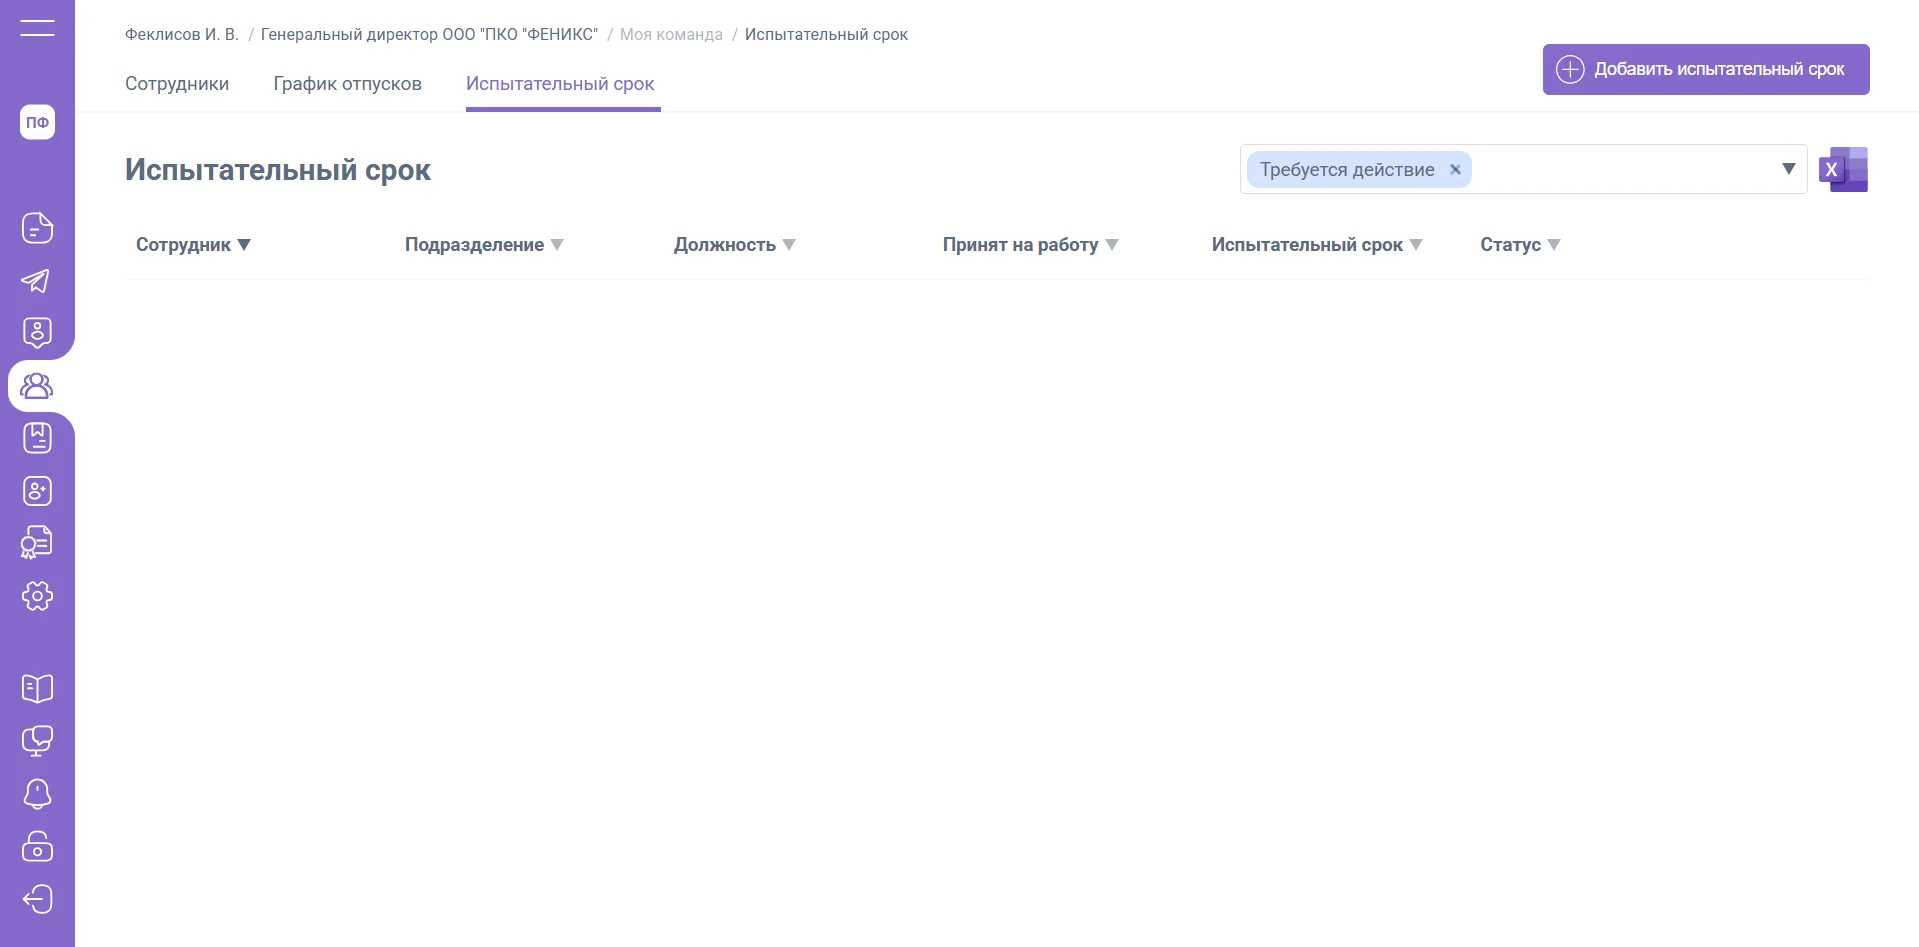Click the padlock icon in sidebar
Image resolution: width=1919 pixels, height=947 pixels.
37,846
